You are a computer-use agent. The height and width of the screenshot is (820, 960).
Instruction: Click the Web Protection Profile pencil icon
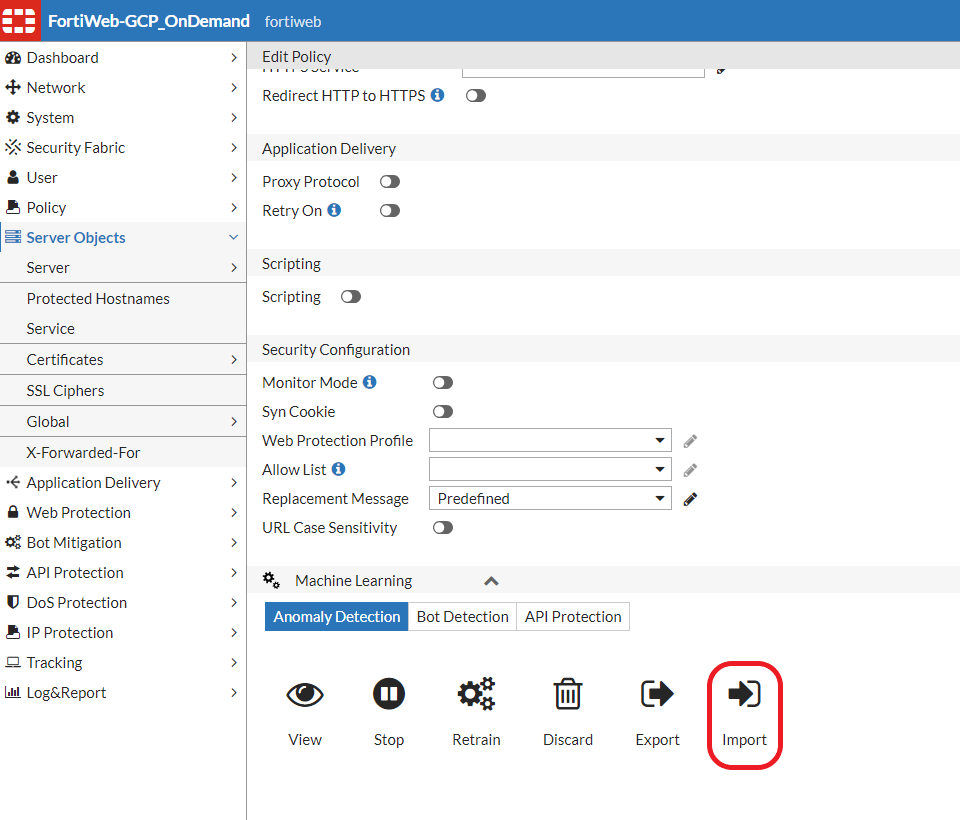690,441
